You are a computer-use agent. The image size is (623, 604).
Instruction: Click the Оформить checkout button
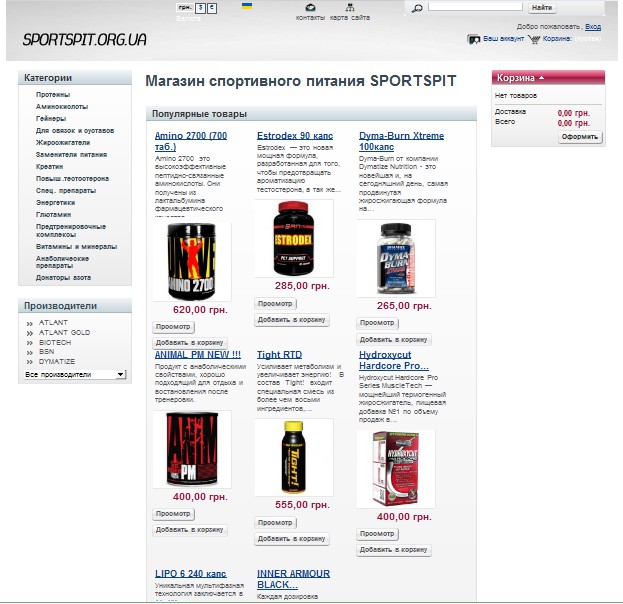580,137
